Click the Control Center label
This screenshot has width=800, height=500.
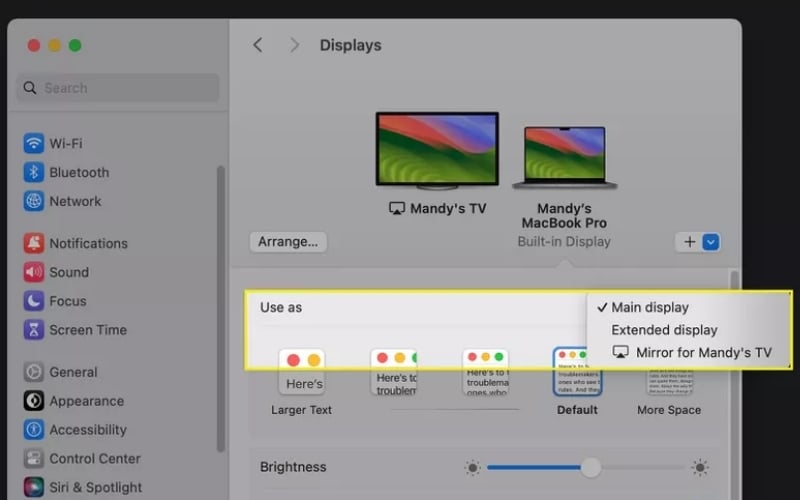point(95,459)
